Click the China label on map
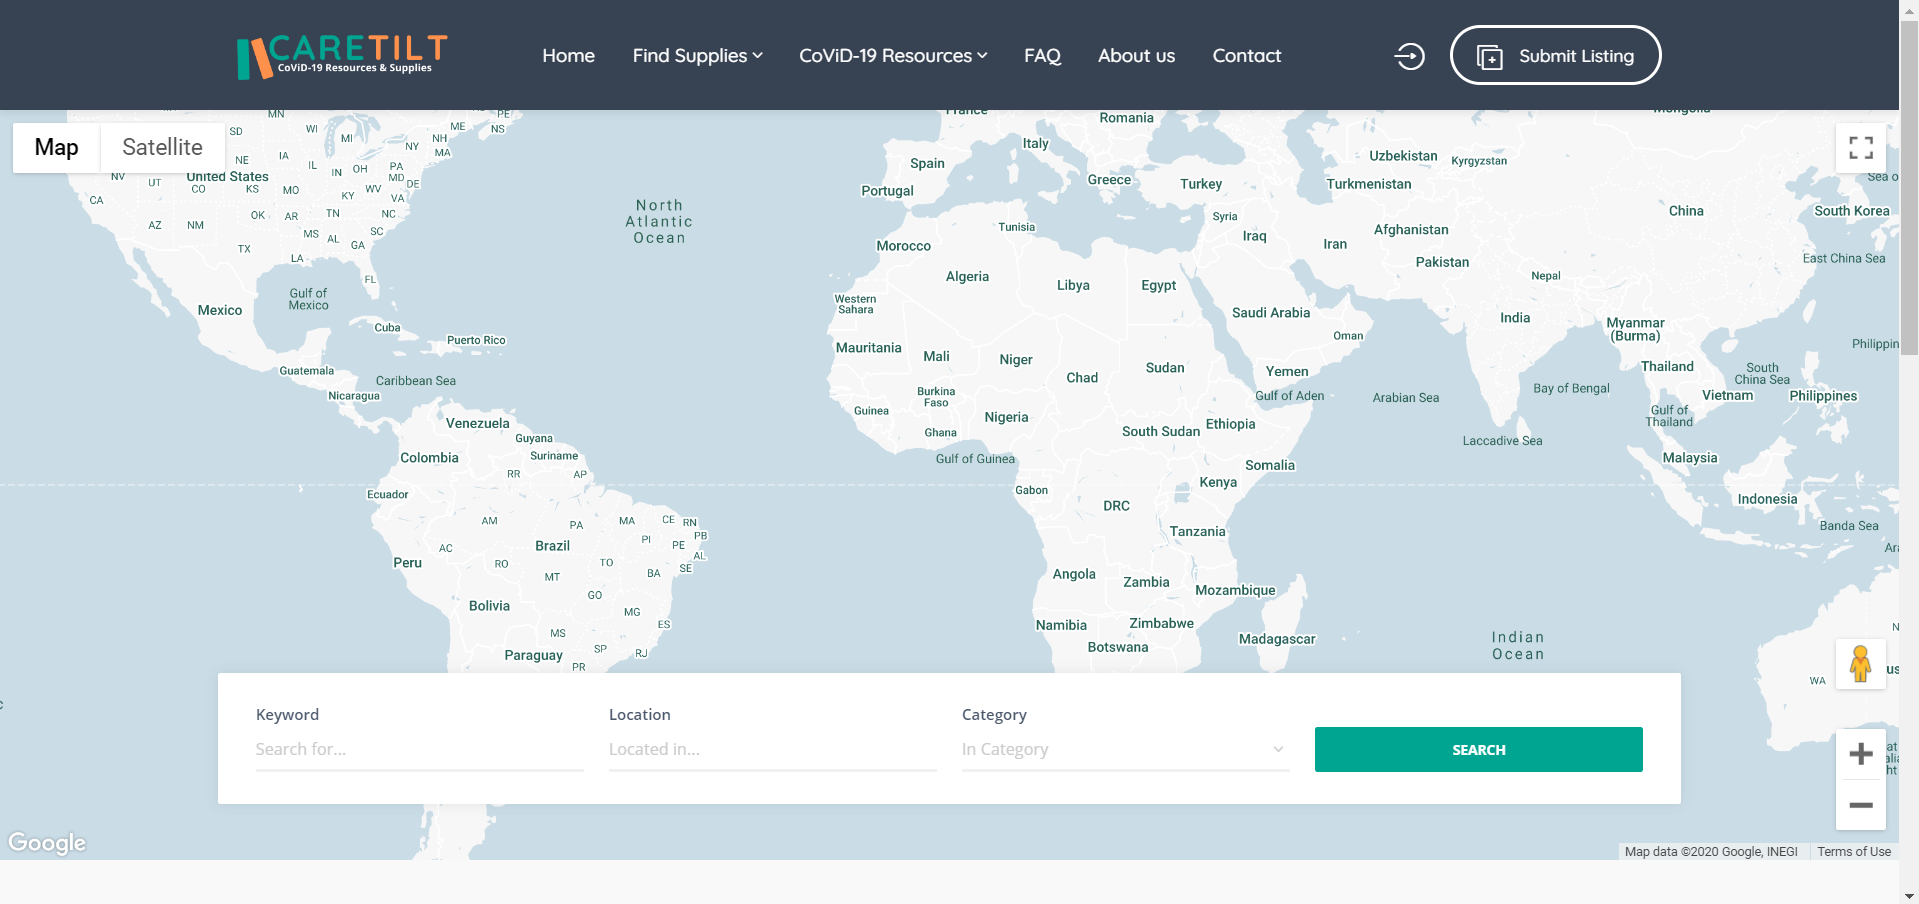The image size is (1919, 904). 1686,211
